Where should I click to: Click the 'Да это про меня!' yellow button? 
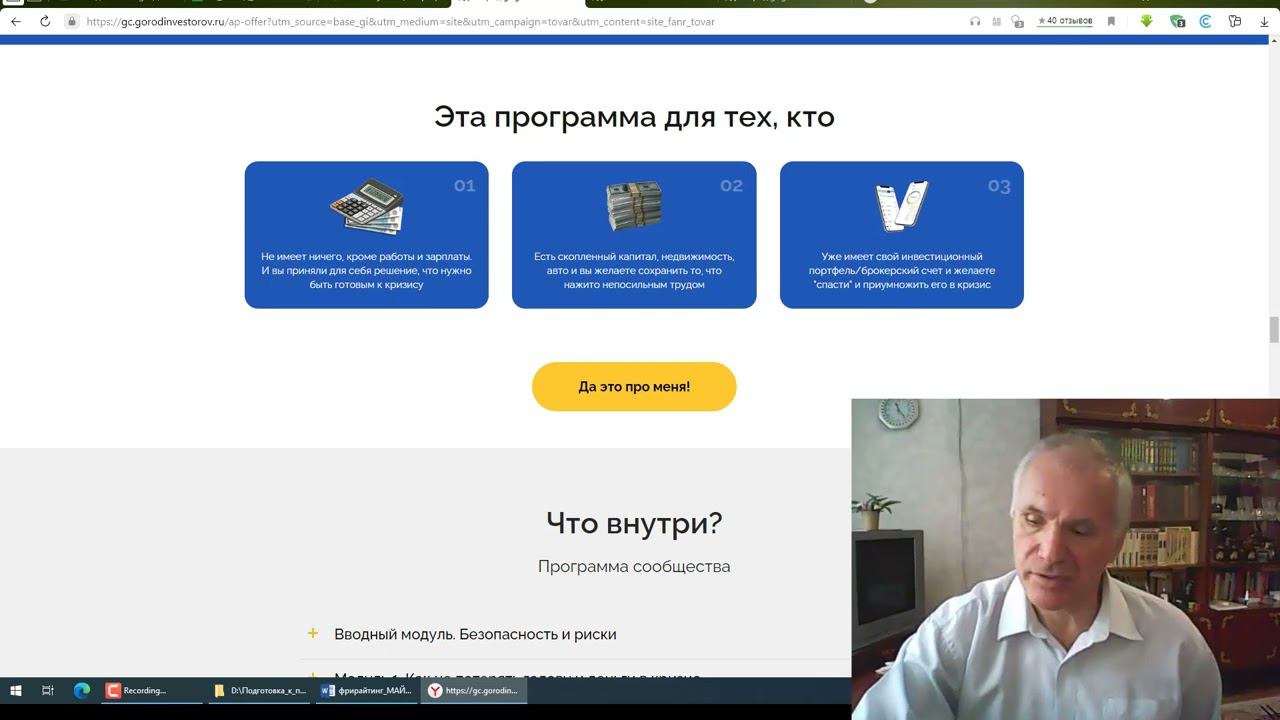(634, 386)
